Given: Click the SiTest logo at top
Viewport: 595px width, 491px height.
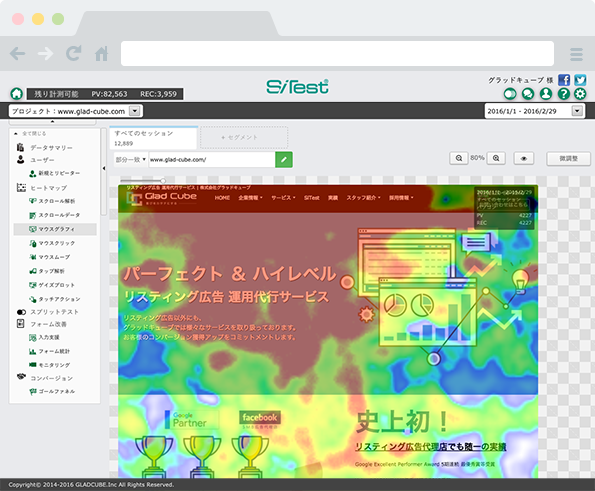Looking at the screenshot, I should point(298,87).
